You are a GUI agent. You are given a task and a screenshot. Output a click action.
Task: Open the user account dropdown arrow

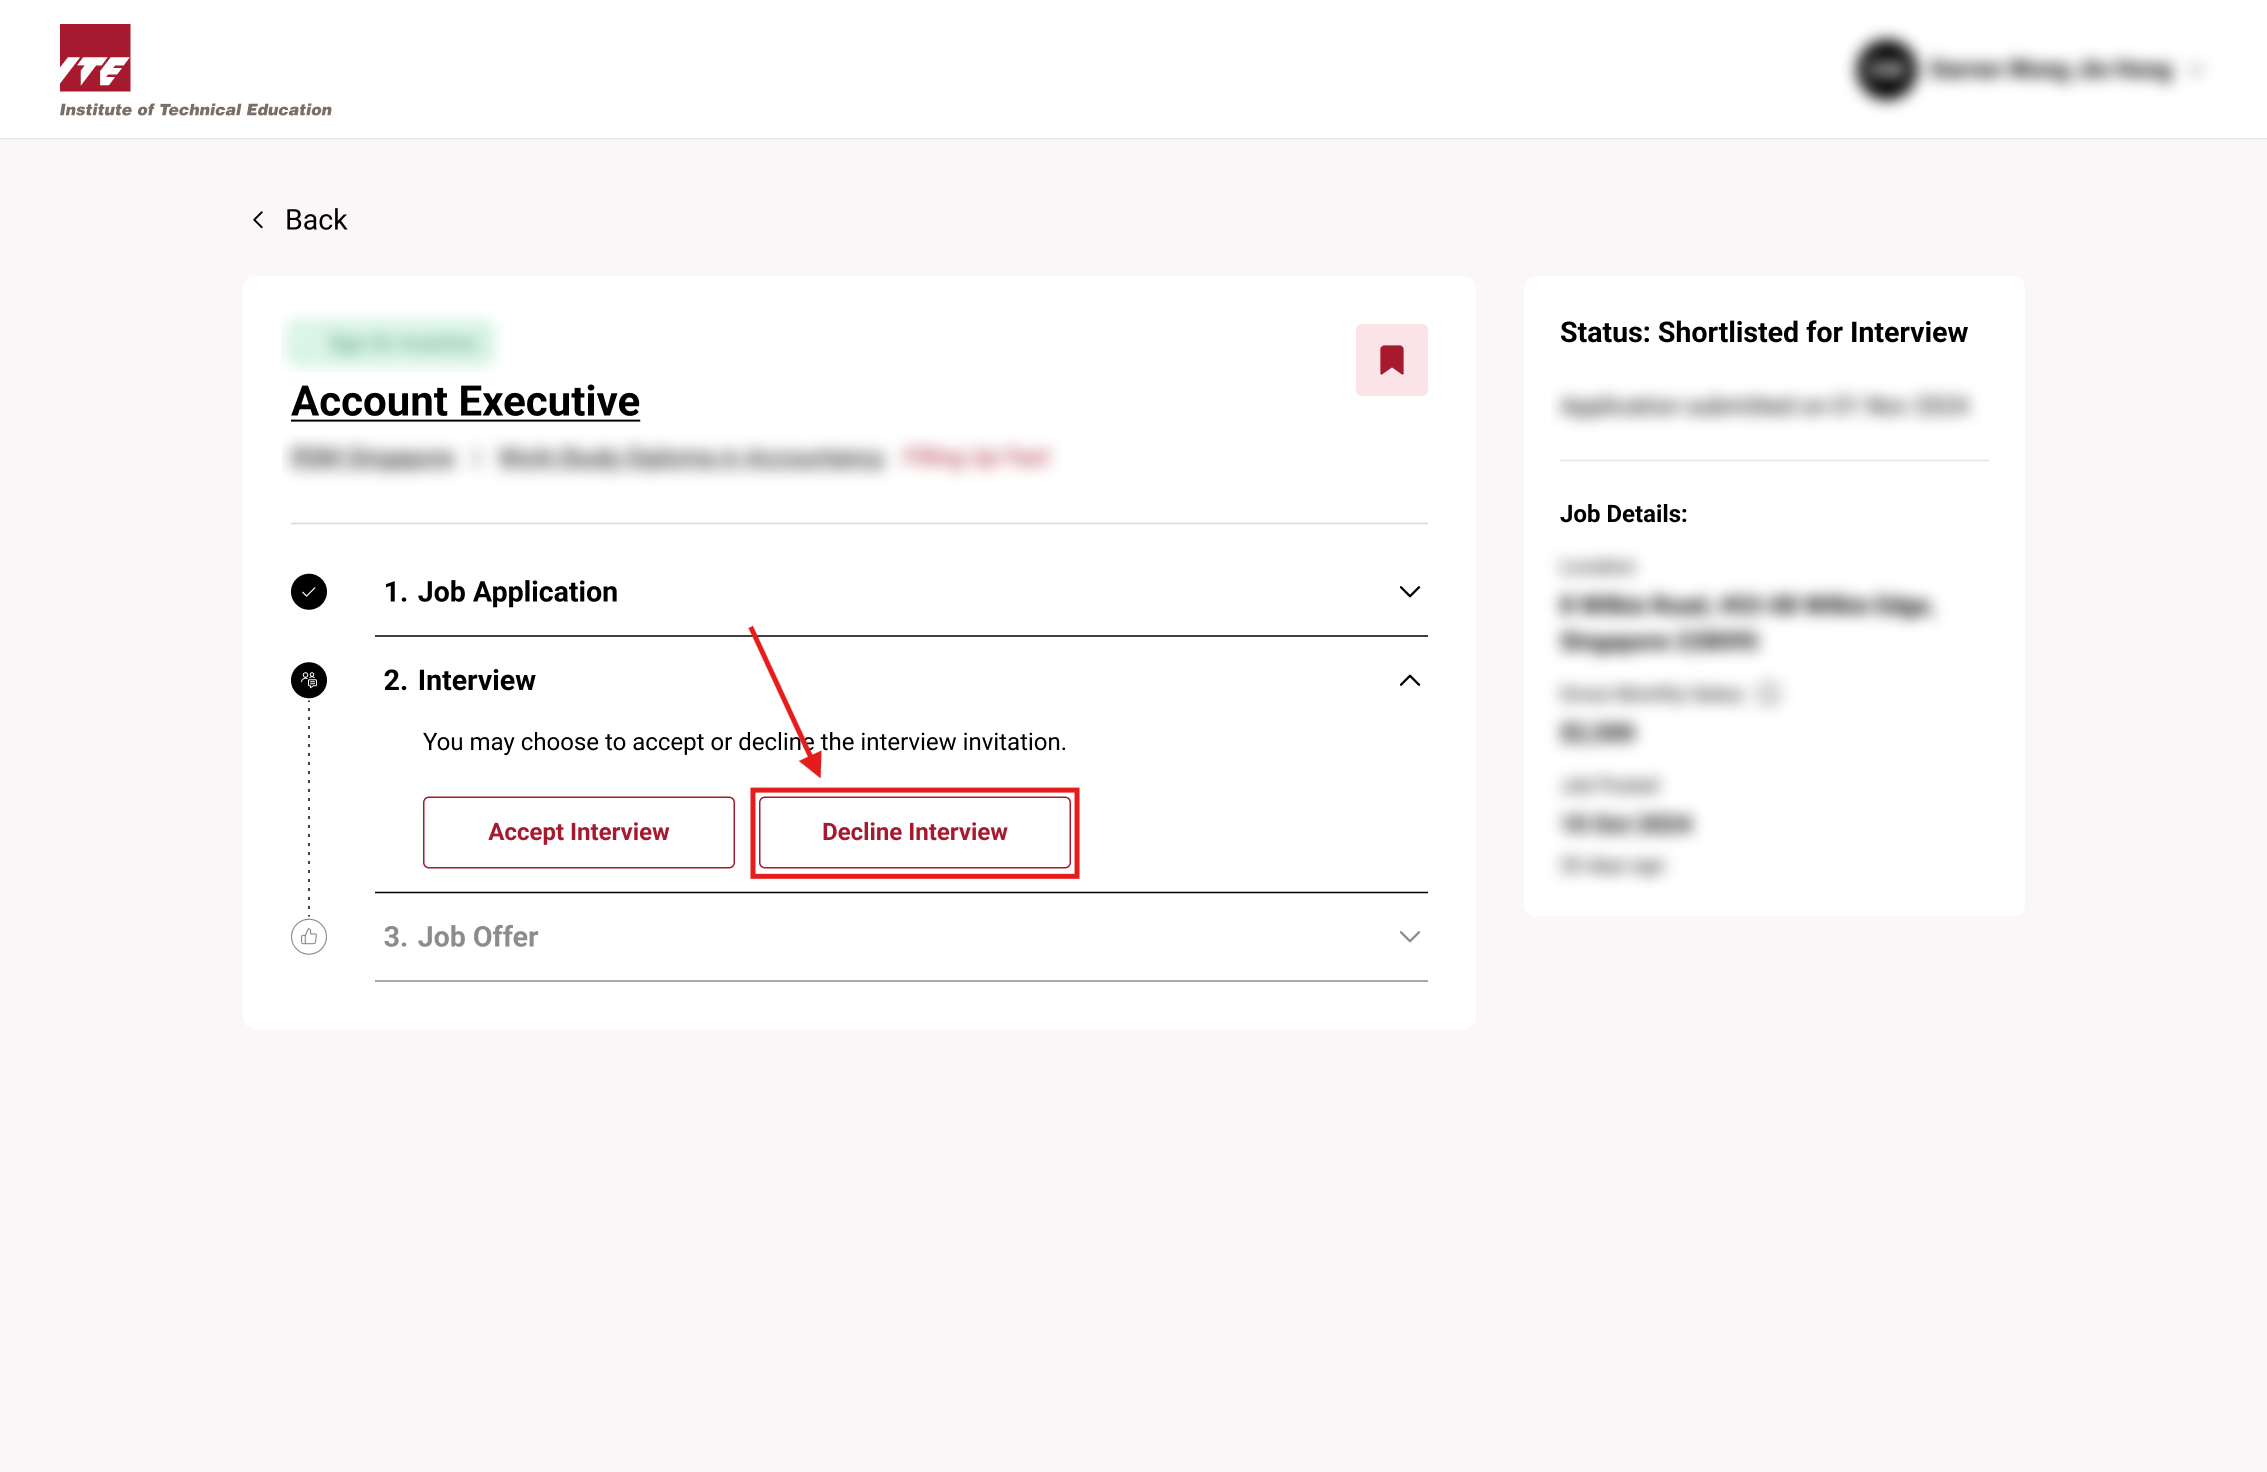(2196, 69)
